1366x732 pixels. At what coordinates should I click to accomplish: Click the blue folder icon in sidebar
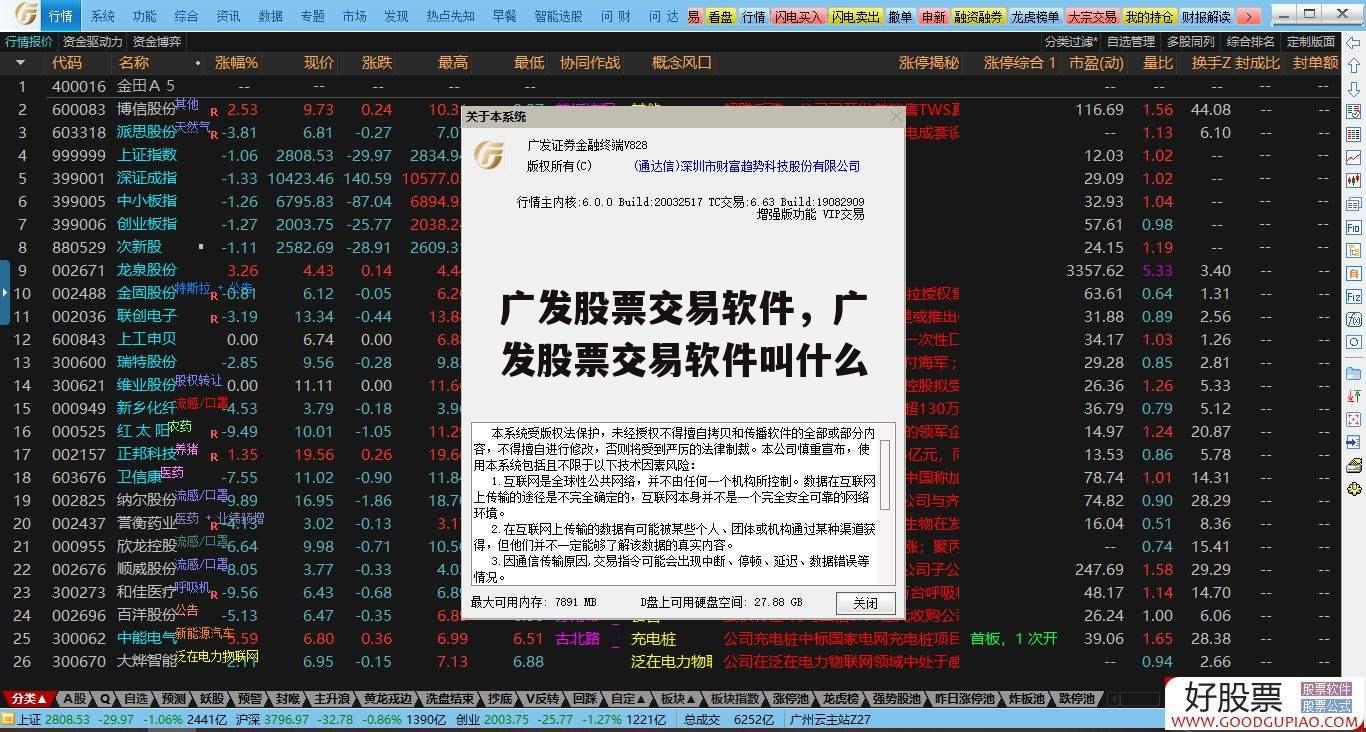[1354, 373]
